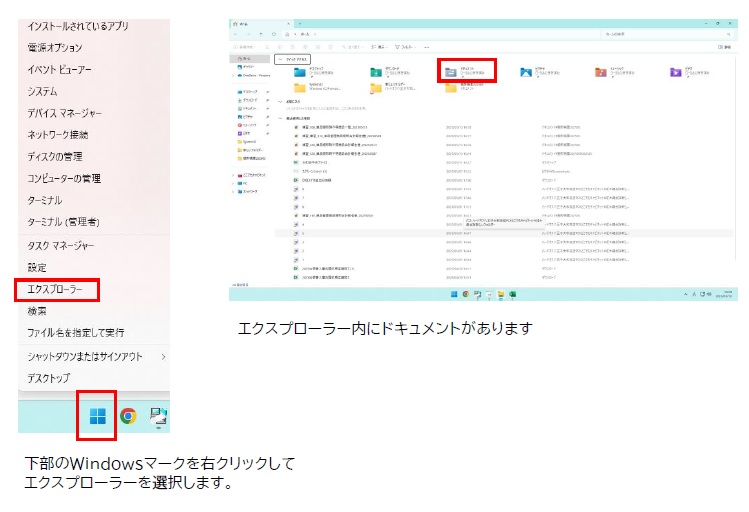Image resolution: width=749 pixels, height=512 pixels.
Task: Open Google Chrome from the taskbar
Action: 128,417
